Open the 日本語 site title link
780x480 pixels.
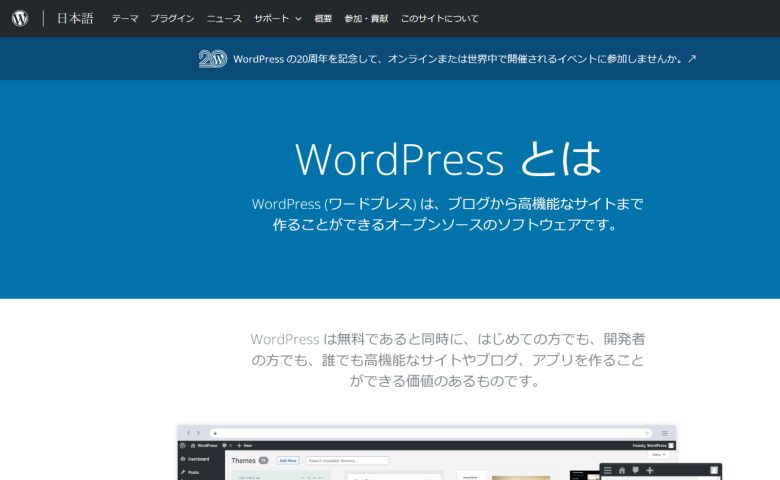click(x=75, y=18)
